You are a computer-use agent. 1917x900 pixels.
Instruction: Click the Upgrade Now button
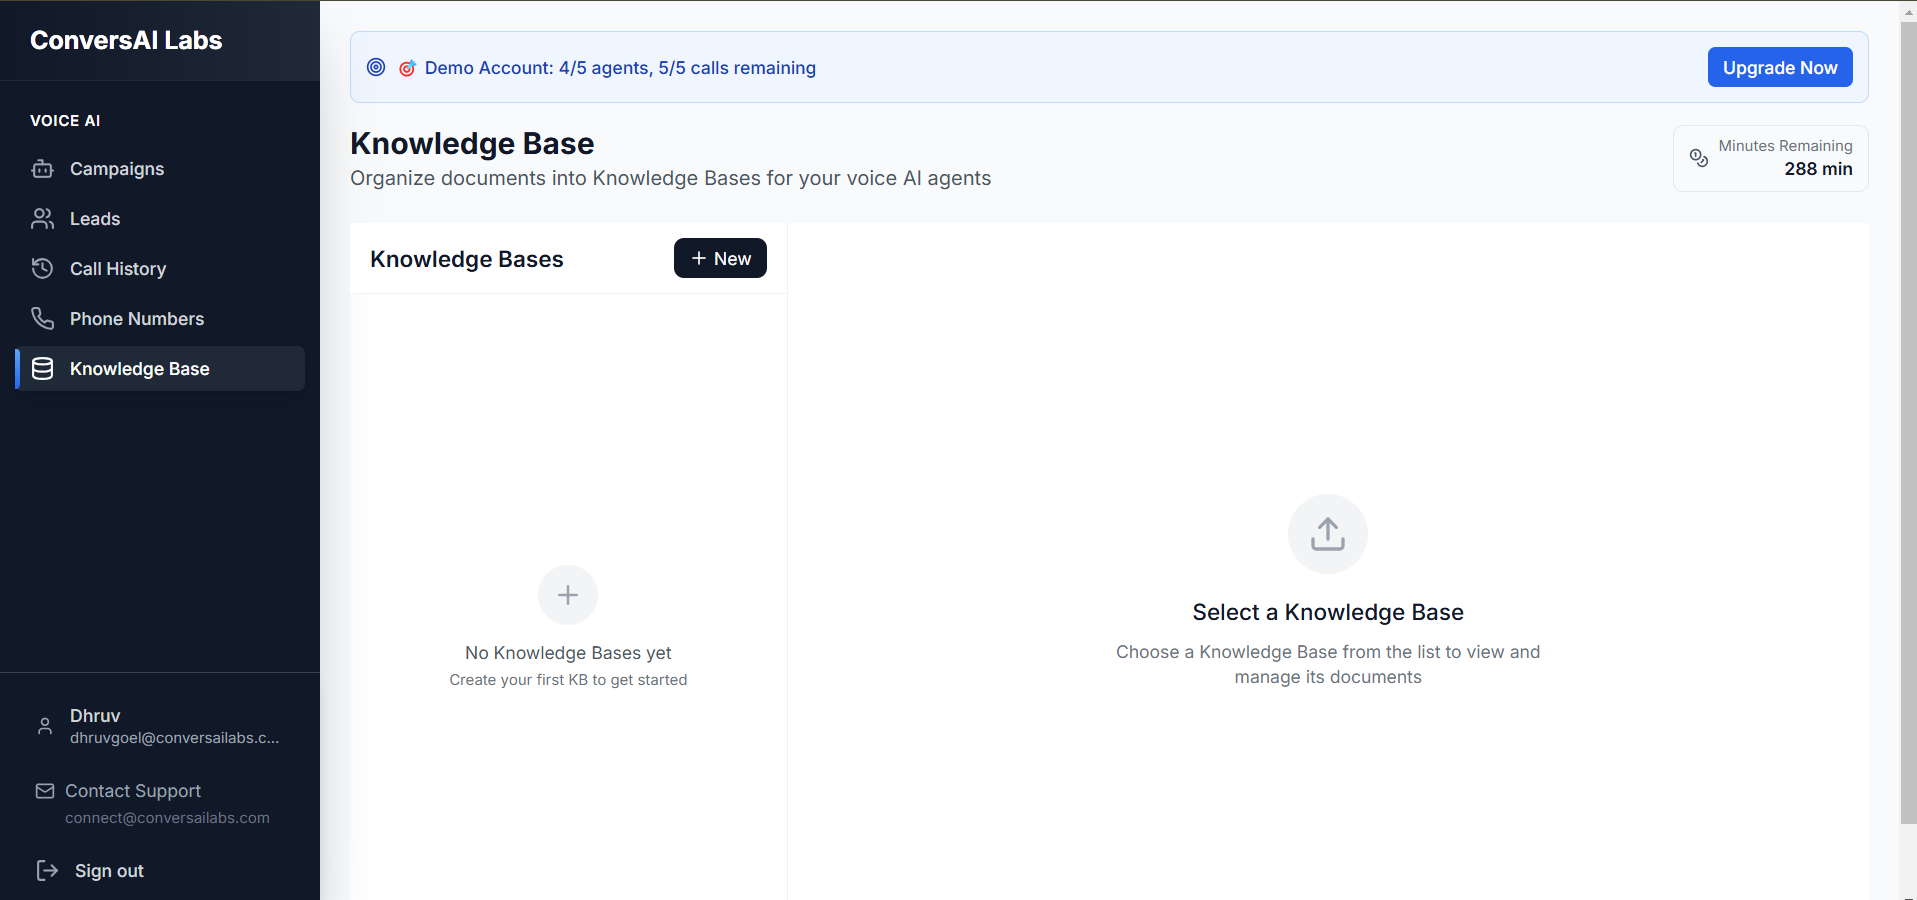1780,67
